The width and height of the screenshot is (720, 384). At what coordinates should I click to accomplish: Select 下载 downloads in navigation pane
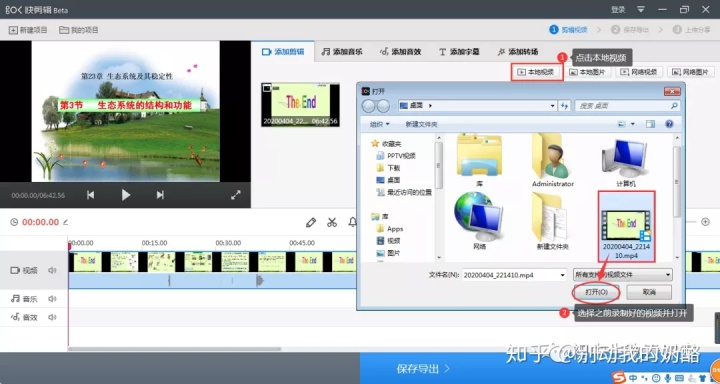click(388, 168)
